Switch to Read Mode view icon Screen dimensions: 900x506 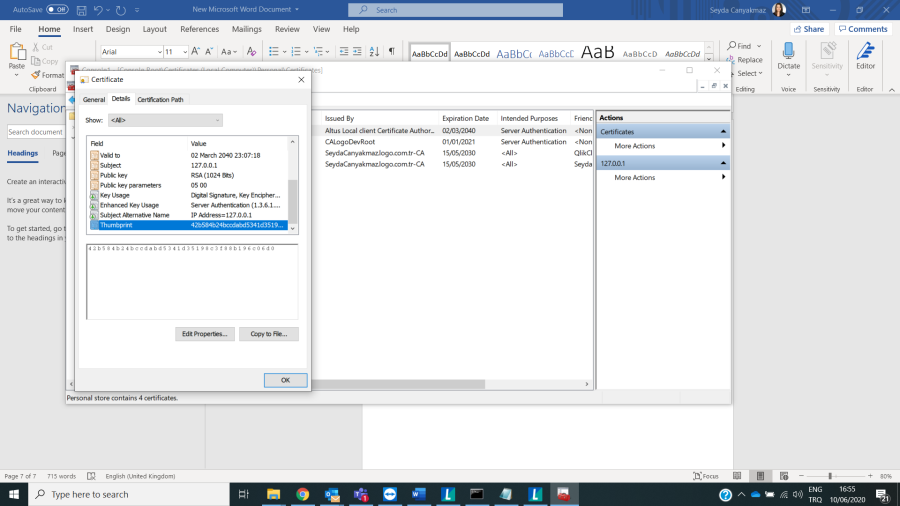737,476
